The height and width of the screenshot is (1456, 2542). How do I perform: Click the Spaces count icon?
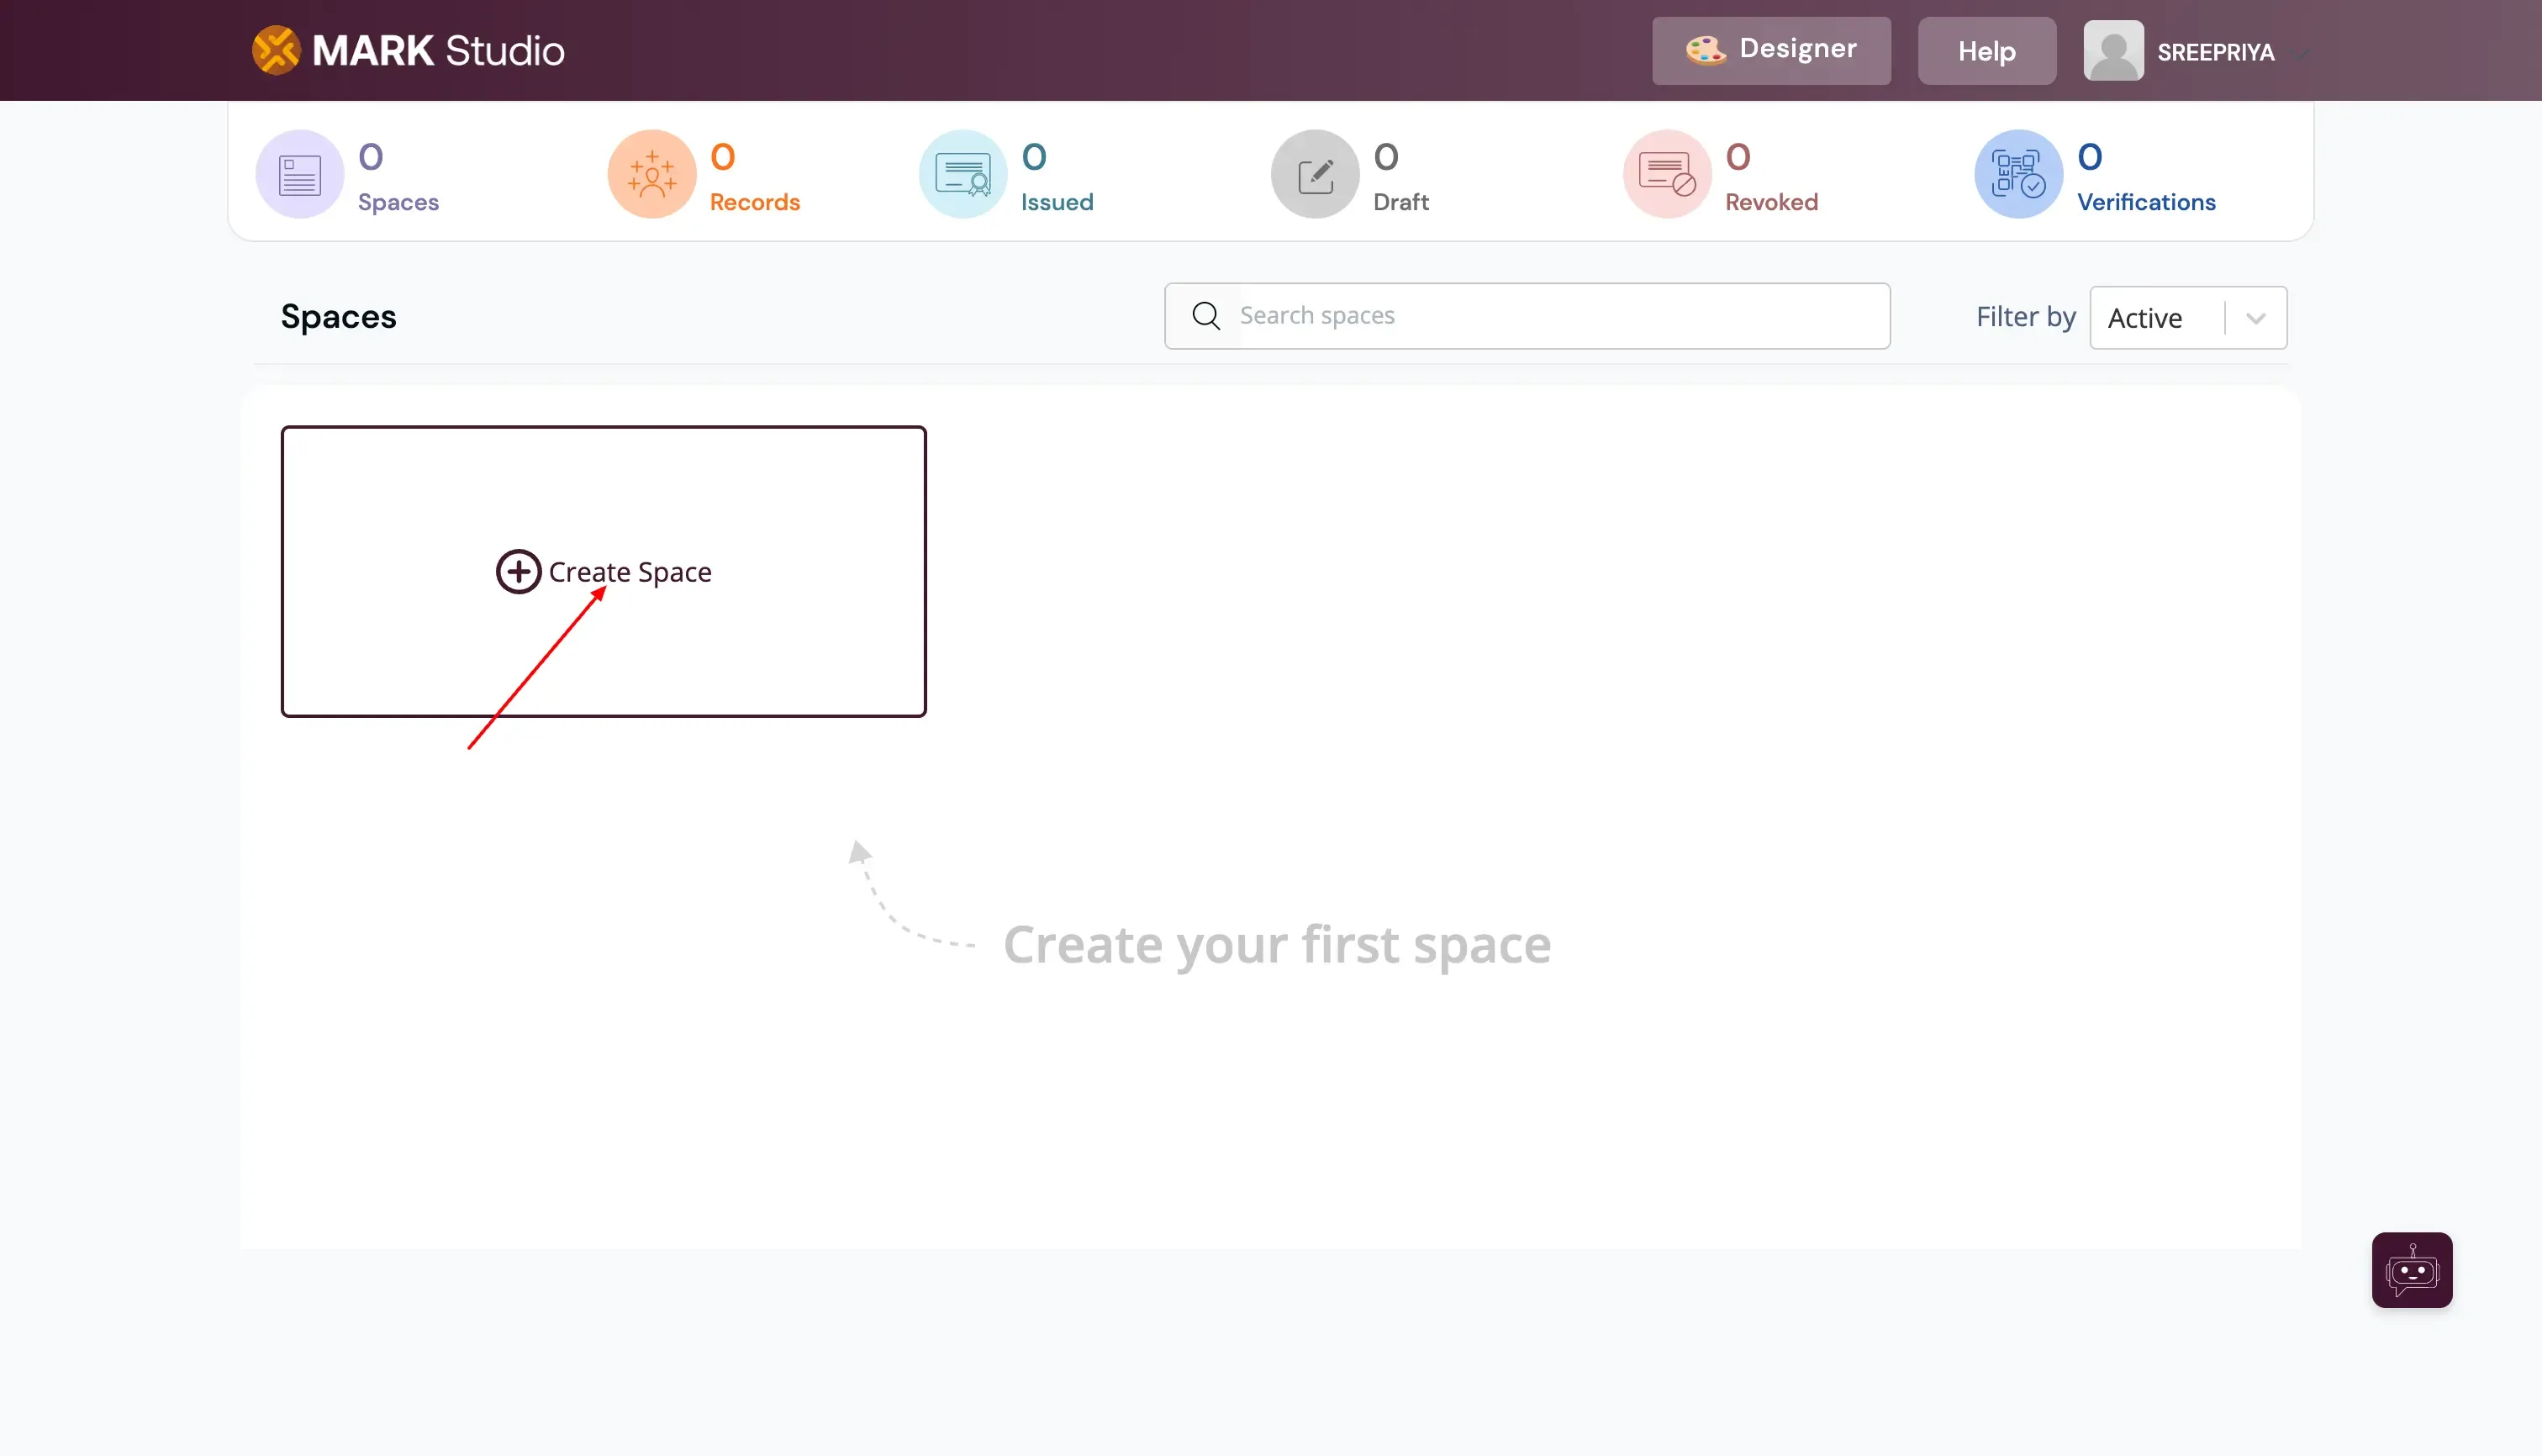[x=299, y=173]
